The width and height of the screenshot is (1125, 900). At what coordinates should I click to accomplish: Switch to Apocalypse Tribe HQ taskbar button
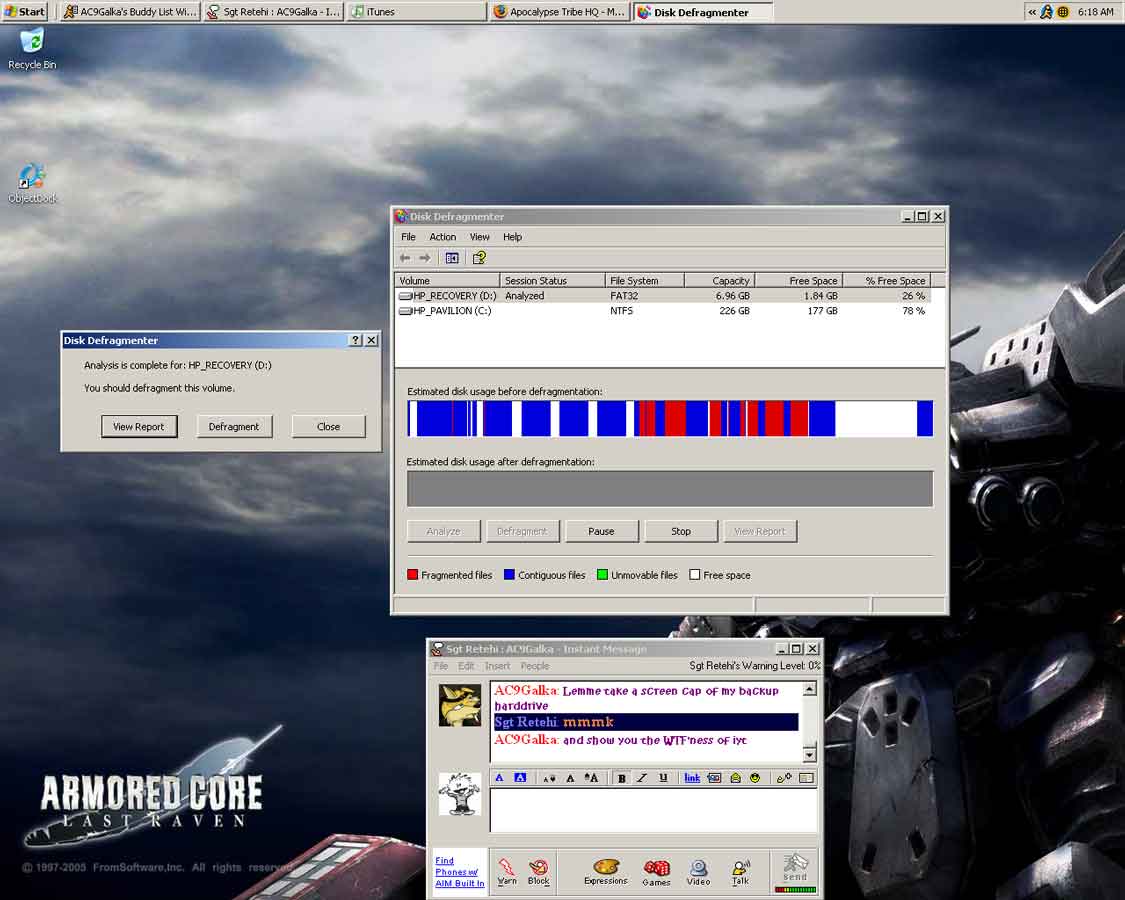point(560,11)
